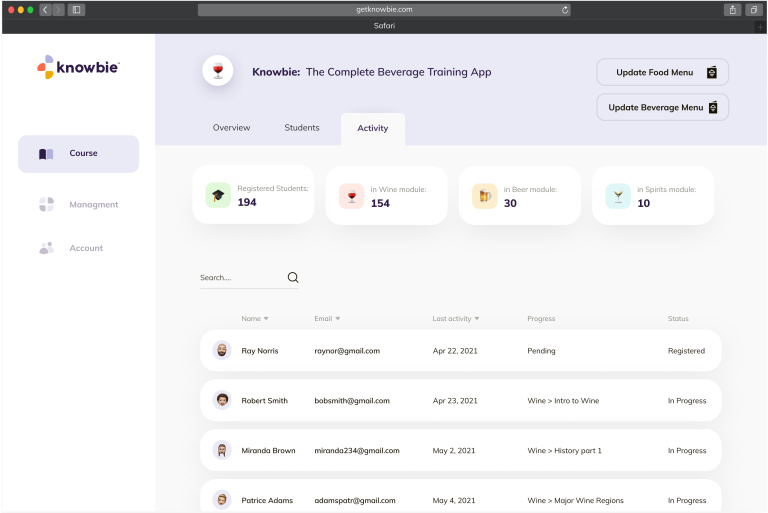Click the Knowbie logo in sidebar

point(78,67)
